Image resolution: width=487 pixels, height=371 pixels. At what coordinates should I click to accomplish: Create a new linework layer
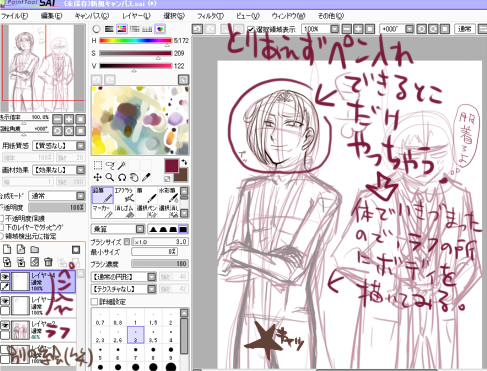click(x=21, y=249)
